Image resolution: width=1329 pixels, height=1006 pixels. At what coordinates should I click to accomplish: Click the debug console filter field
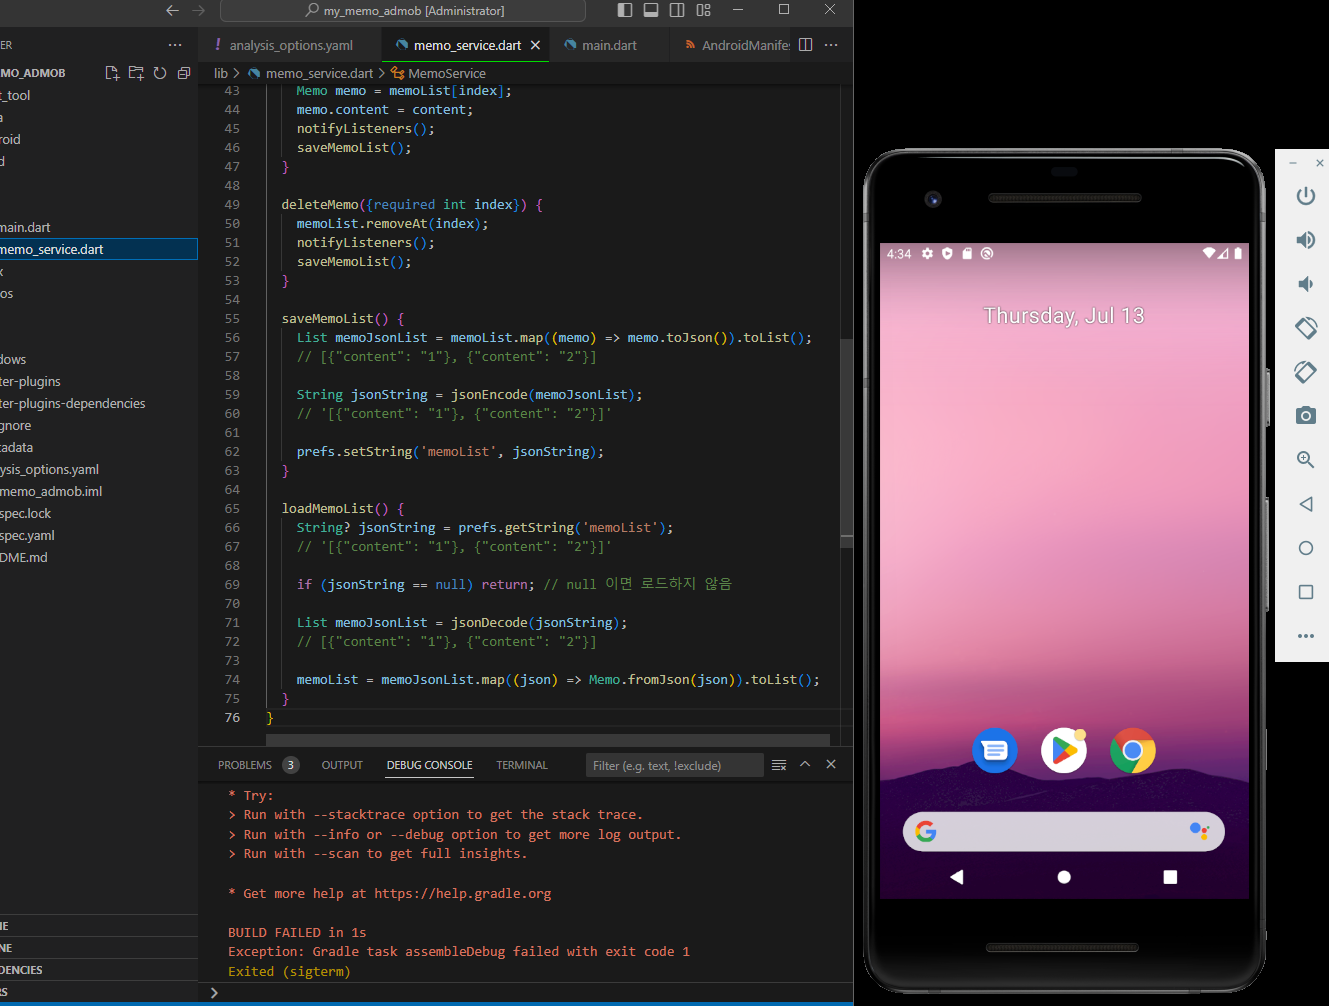point(675,765)
